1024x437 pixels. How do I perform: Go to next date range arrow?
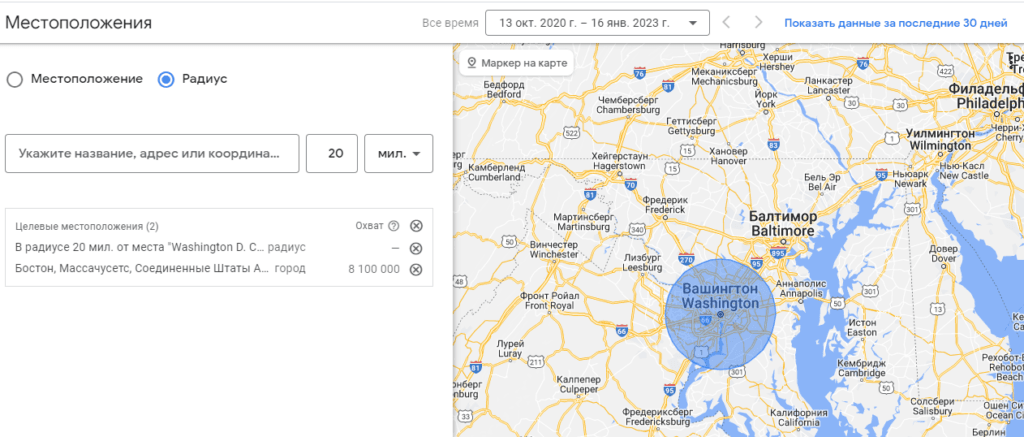click(758, 22)
